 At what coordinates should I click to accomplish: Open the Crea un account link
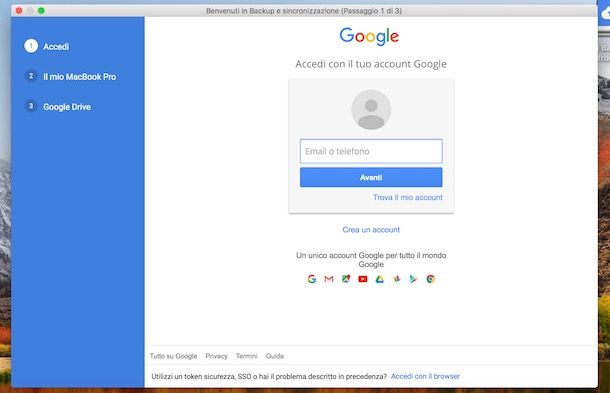(x=371, y=230)
